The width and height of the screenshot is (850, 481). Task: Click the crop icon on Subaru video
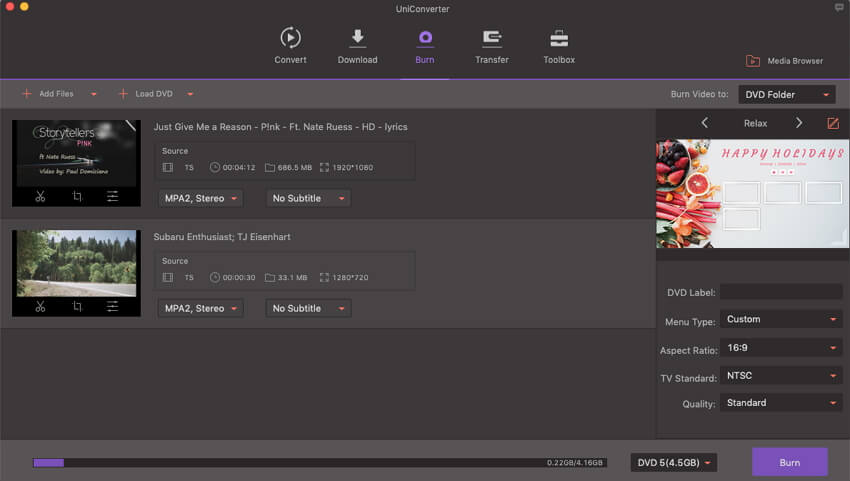click(77, 306)
